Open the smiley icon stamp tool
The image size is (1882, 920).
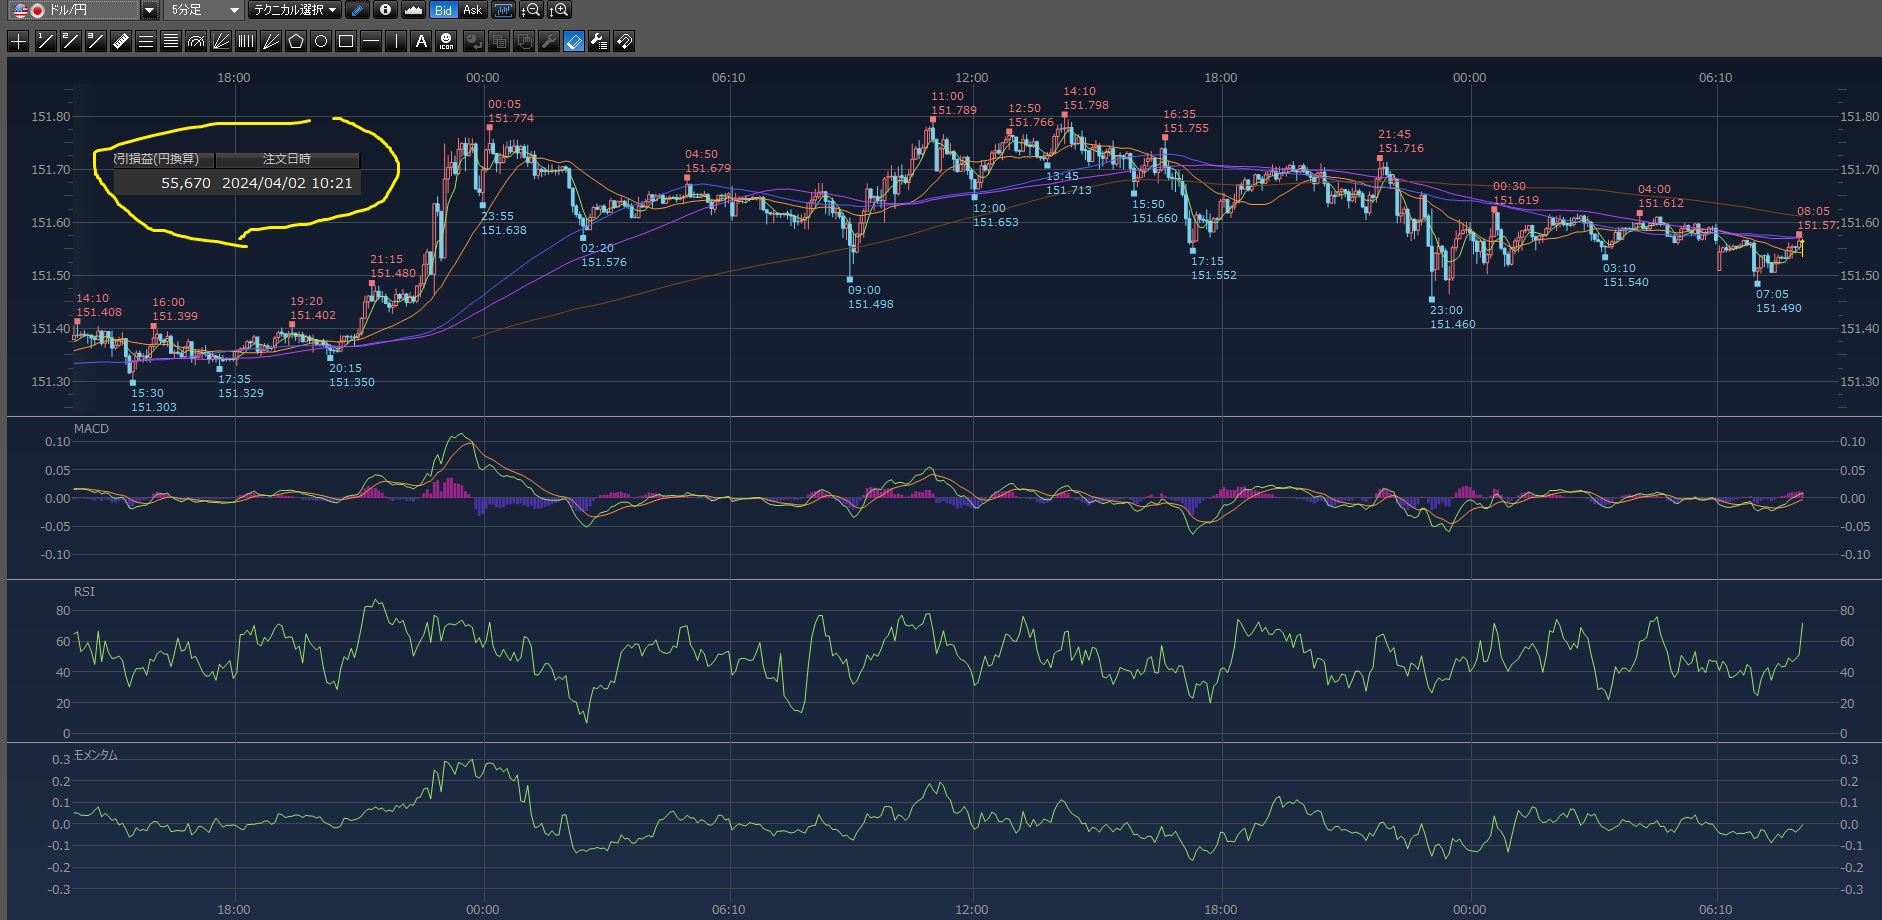point(446,41)
